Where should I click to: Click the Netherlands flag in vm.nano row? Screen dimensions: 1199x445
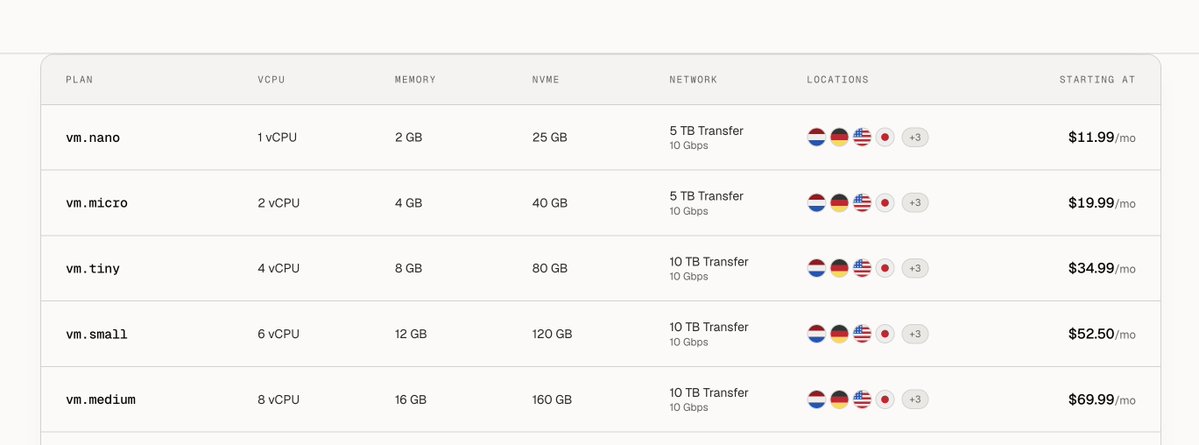[x=817, y=138]
